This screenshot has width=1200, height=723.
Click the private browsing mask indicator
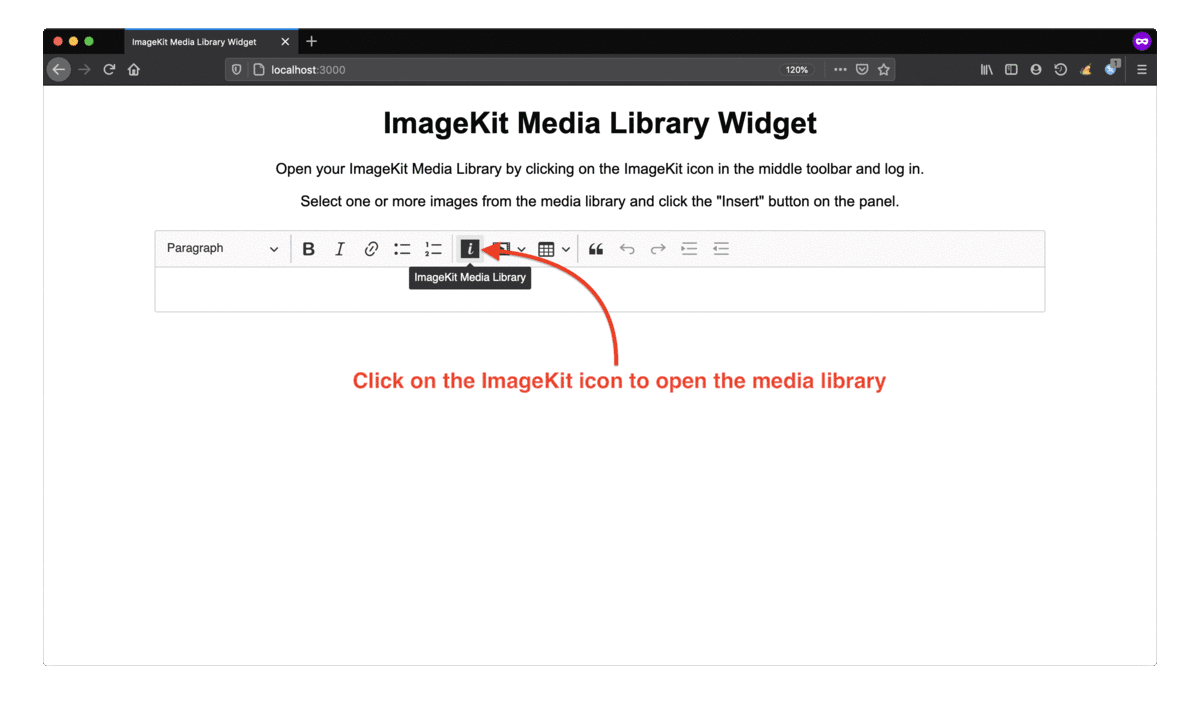pyautogui.click(x=1141, y=41)
